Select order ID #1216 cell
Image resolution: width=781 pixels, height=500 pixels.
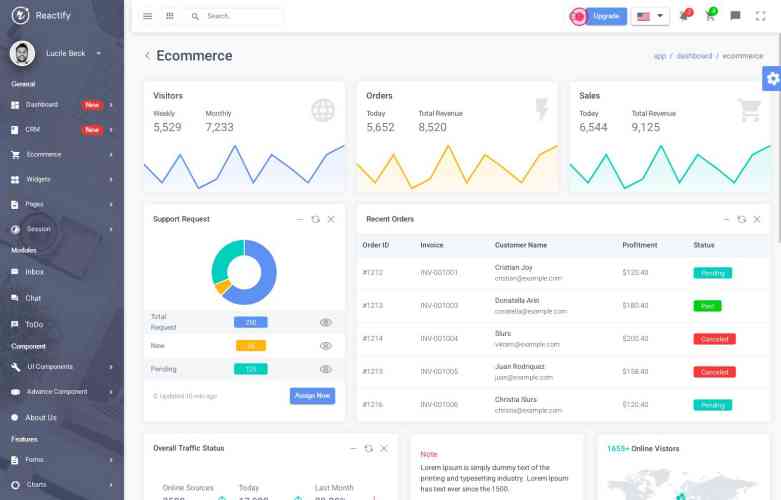click(373, 404)
